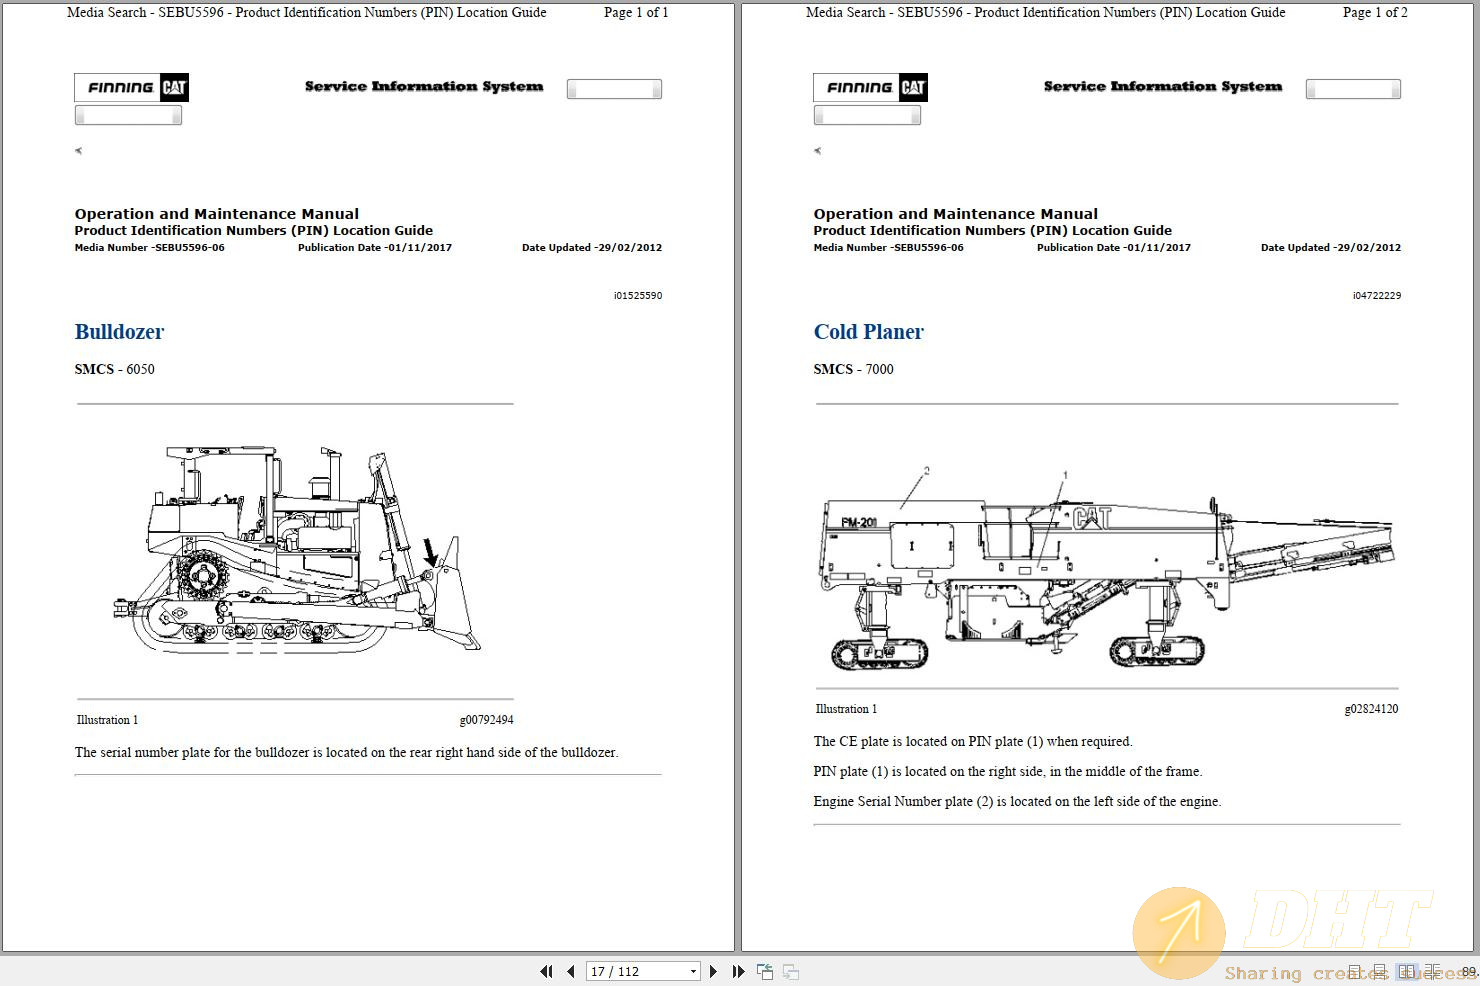This screenshot has width=1480, height=986.
Task: Click the previous page arrow
Action: tap(570, 971)
